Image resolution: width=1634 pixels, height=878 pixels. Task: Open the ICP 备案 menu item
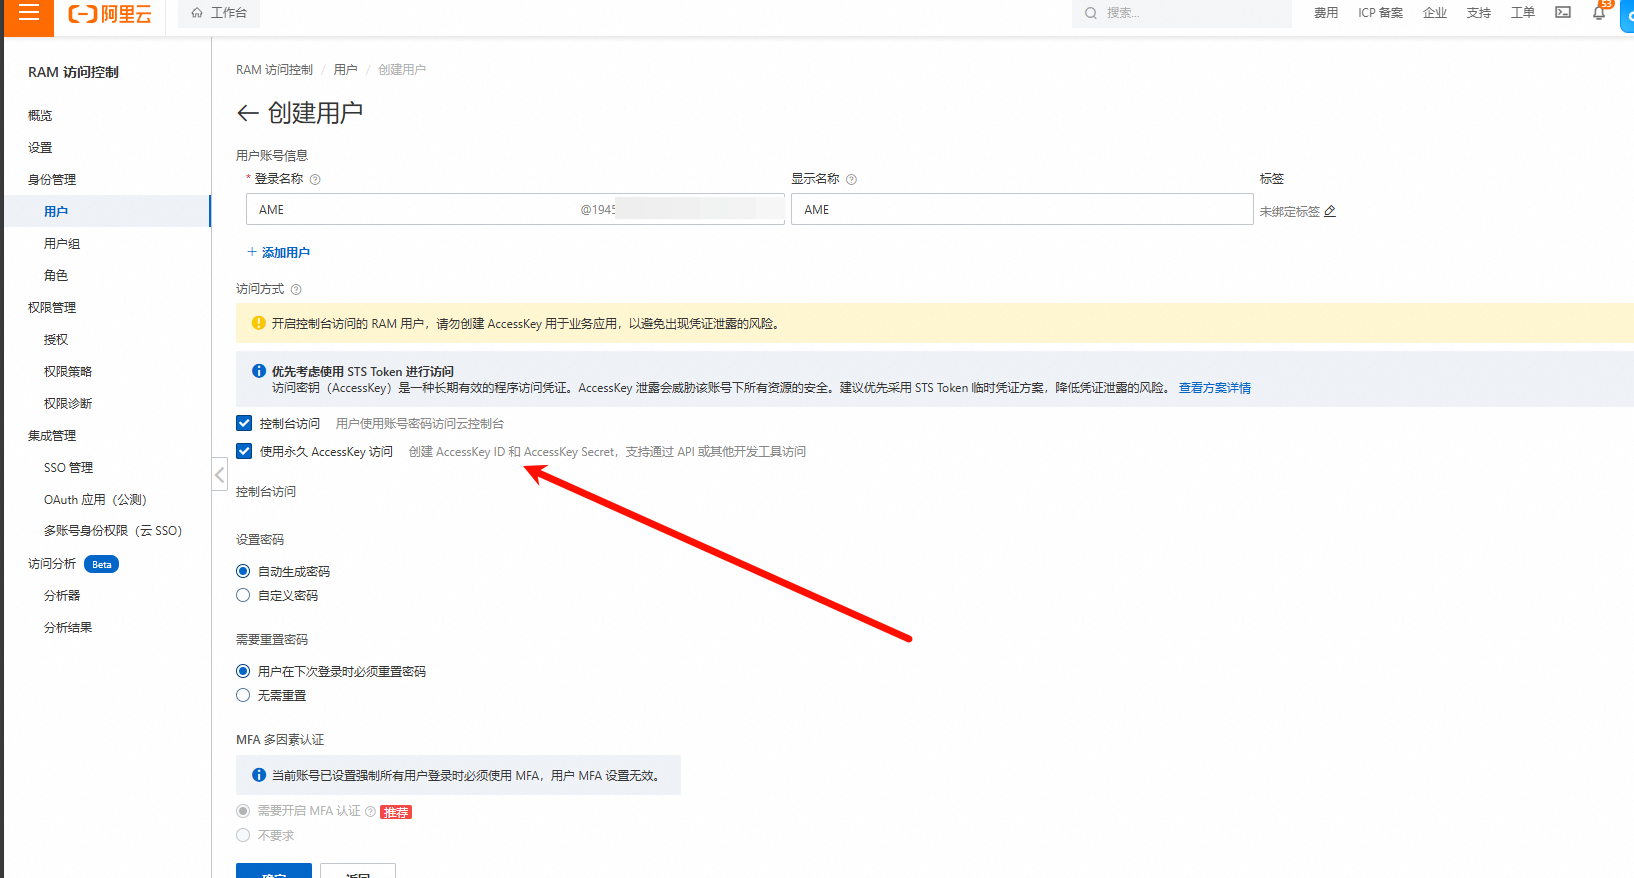tap(1380, 13)
